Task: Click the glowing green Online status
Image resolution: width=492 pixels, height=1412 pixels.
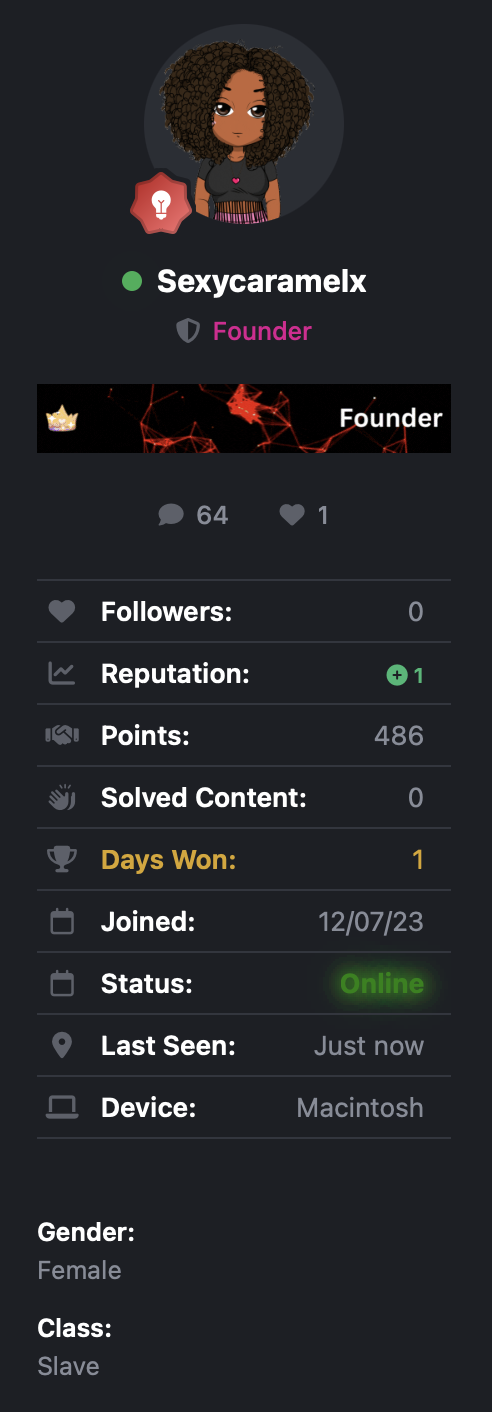Action: pos(382,984)
